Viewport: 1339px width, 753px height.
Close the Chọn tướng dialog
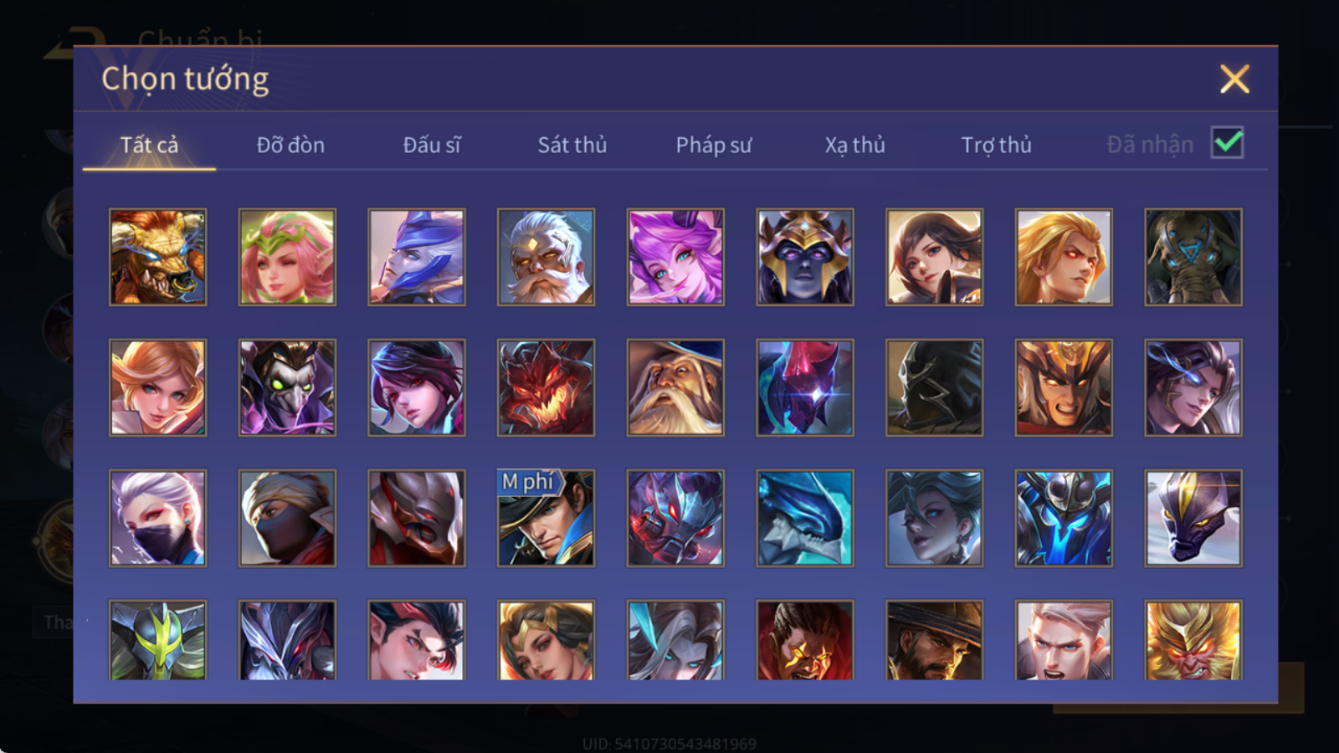coord(1235,79)
